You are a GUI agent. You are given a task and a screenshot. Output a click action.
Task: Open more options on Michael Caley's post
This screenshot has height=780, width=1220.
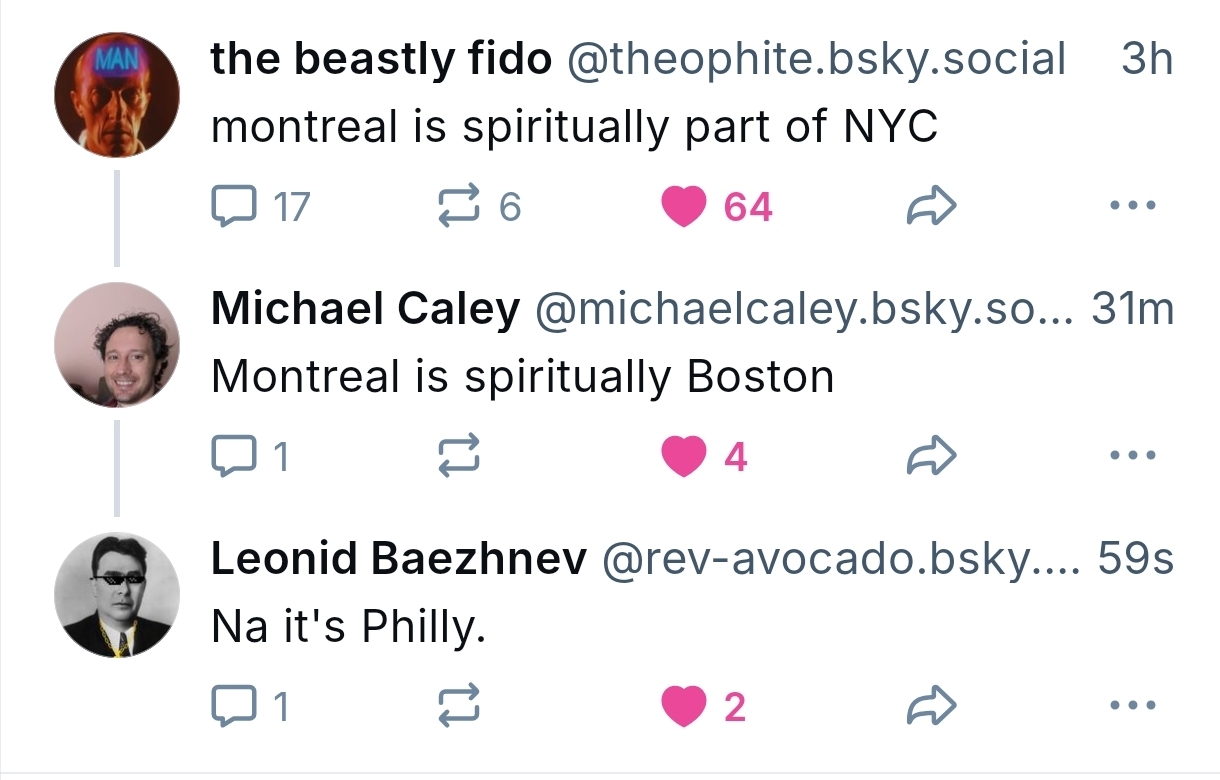(x=1133, y=457)
